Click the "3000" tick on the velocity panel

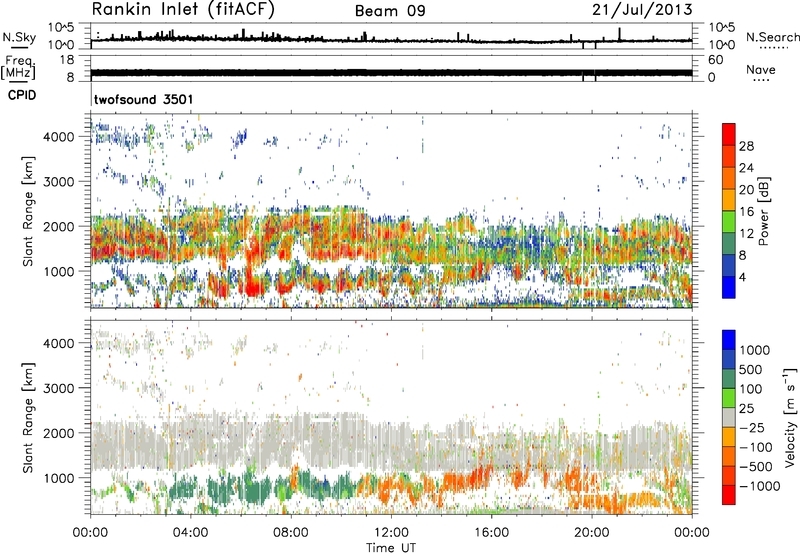59,388
